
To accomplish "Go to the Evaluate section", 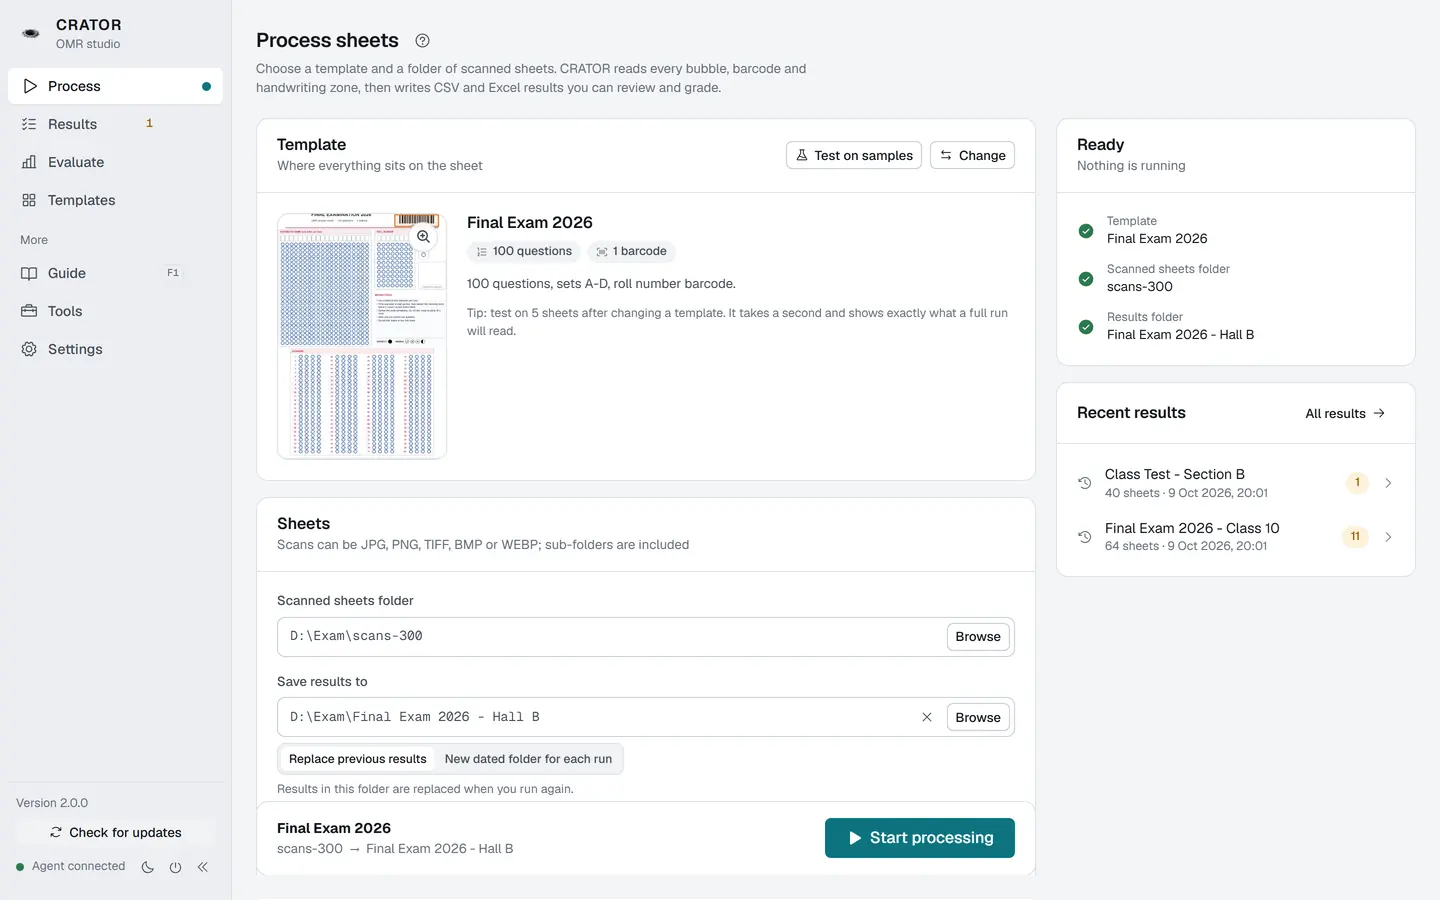I will point(115,162).
